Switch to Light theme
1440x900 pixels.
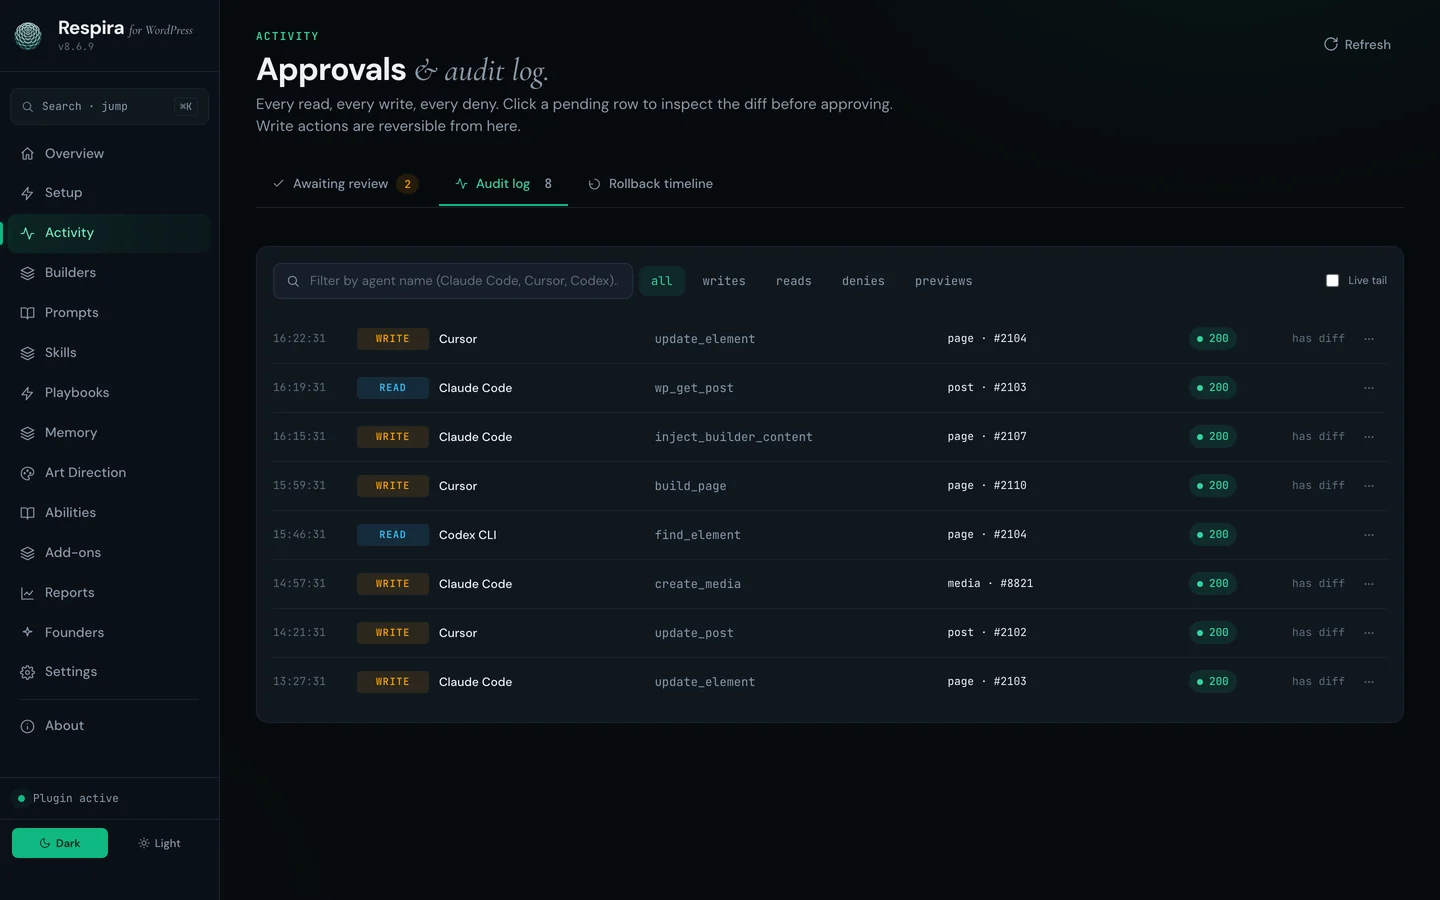coord(160,843)
